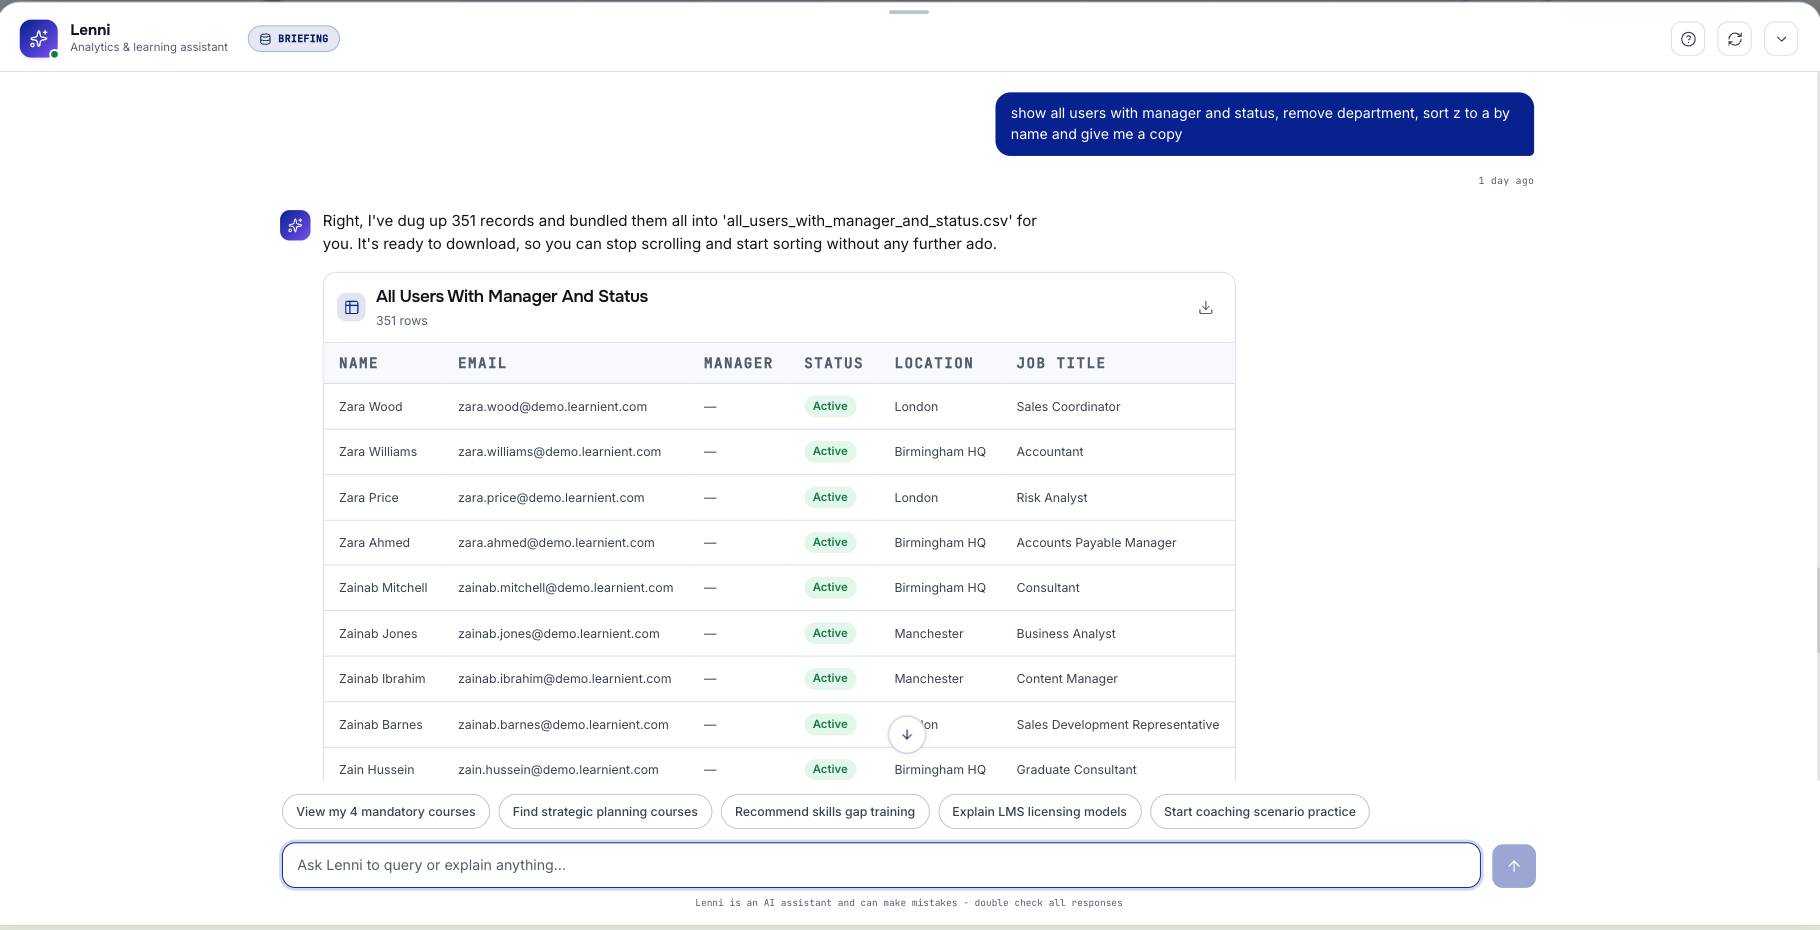Screen dimensions: 1820x930
Task: Click the panel drag handle at top
Action: (909, 12)
